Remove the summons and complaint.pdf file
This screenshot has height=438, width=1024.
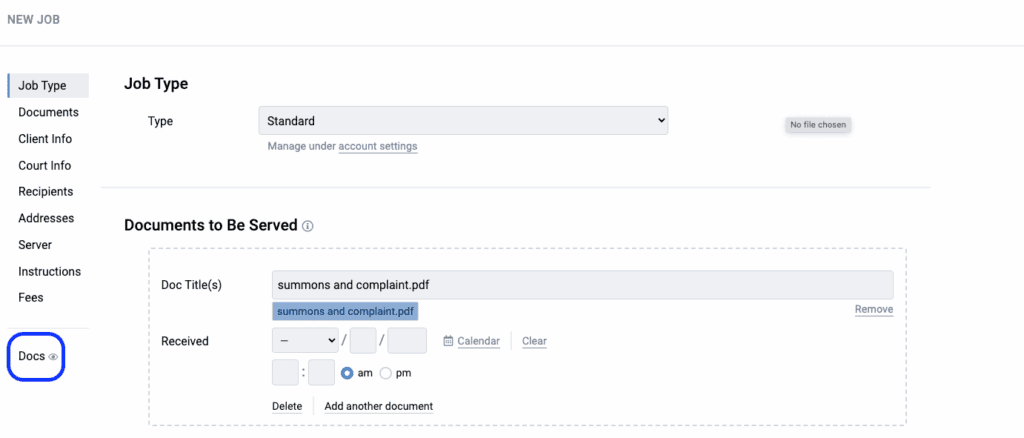click(873, 310)
